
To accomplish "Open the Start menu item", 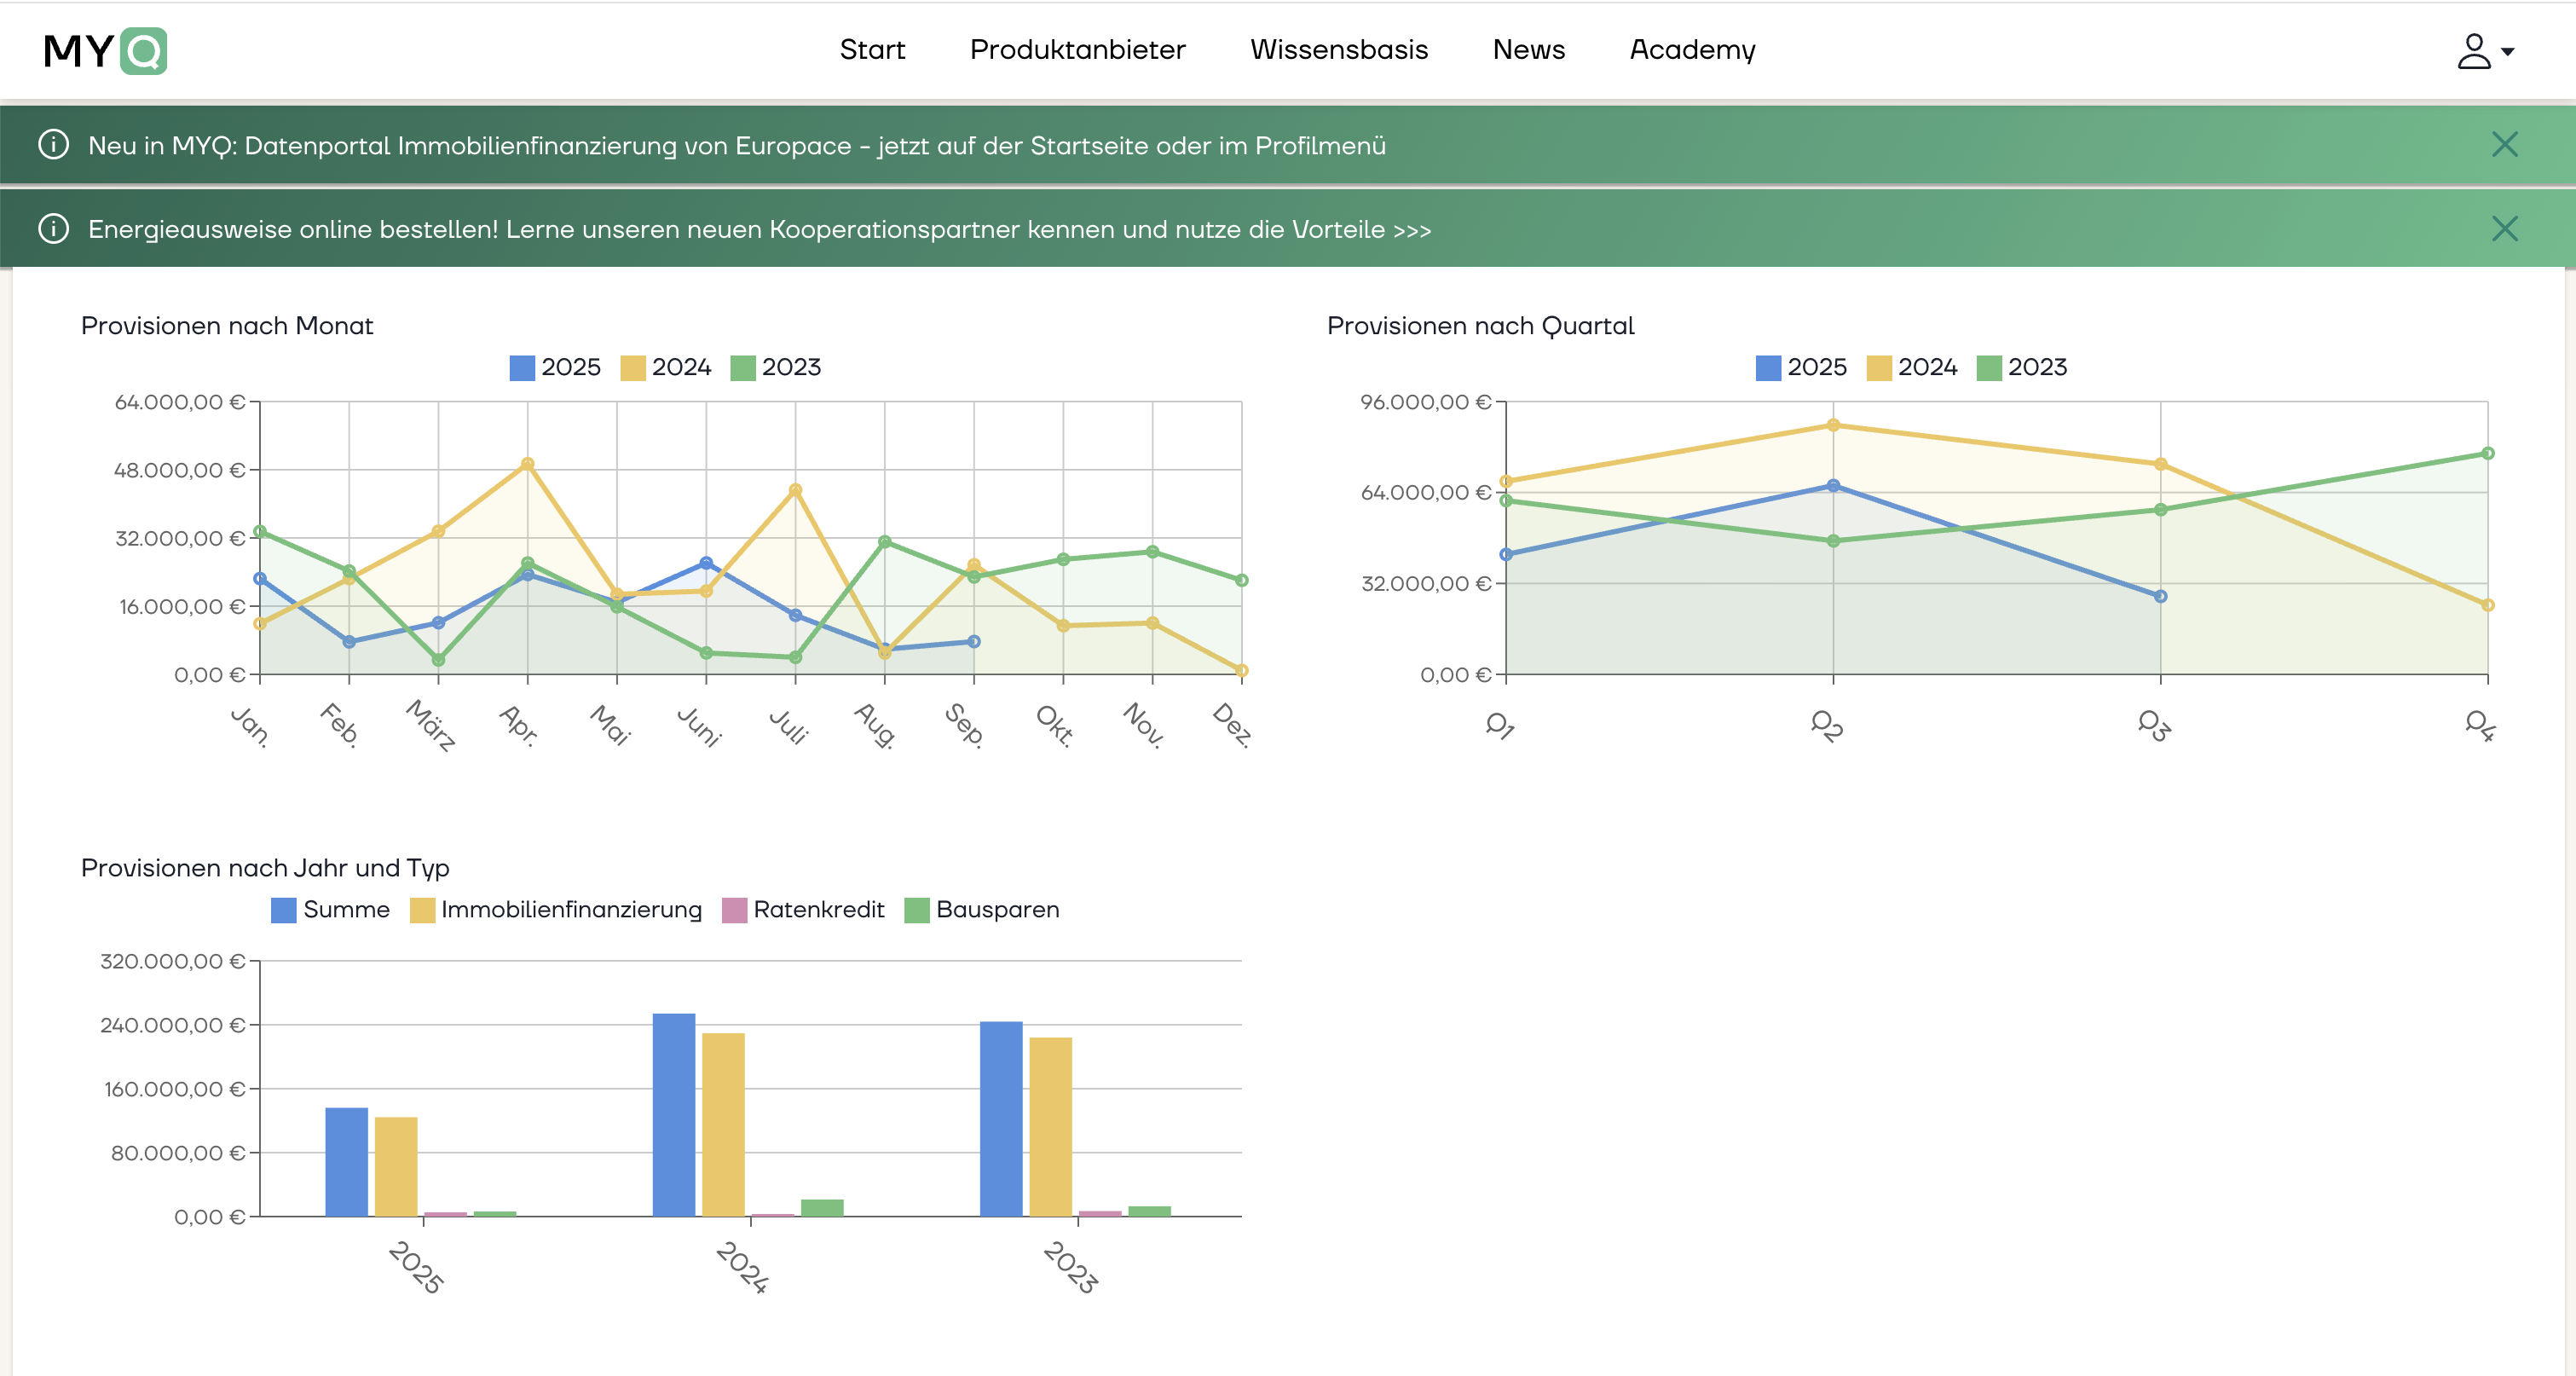I will pos(872,50).
